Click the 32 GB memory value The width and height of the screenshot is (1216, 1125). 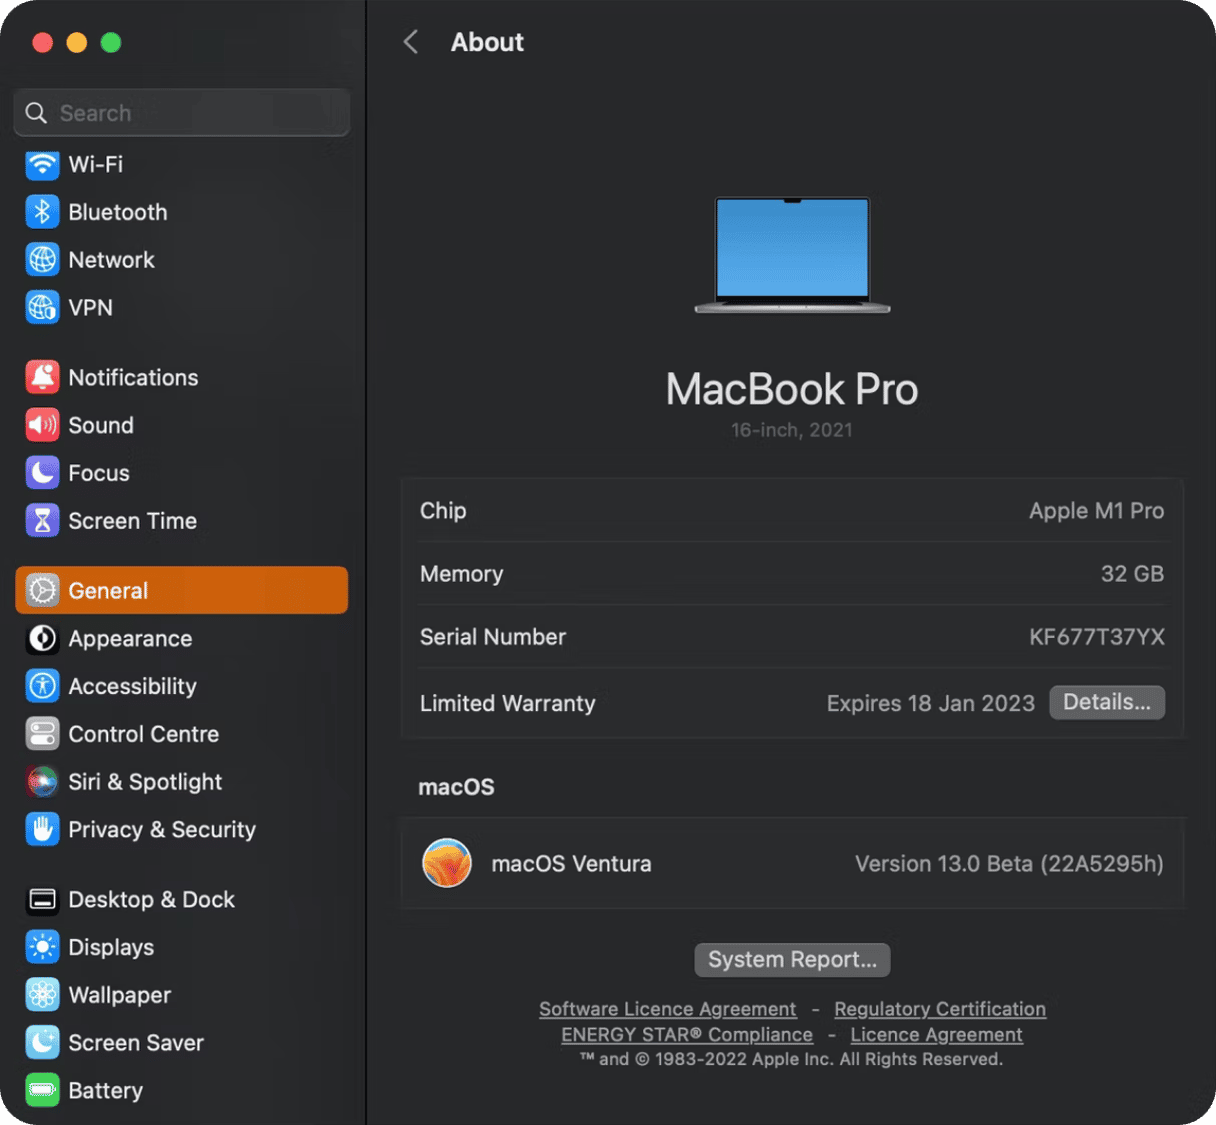click(1132, 574)
